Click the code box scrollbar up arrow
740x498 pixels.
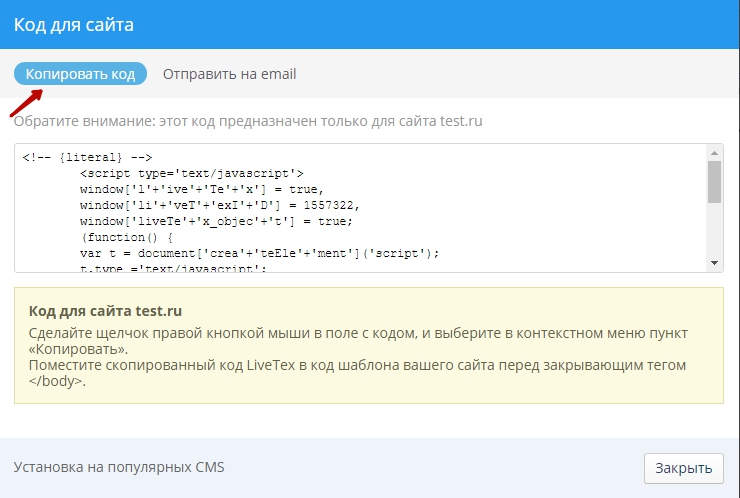[714, 153]
